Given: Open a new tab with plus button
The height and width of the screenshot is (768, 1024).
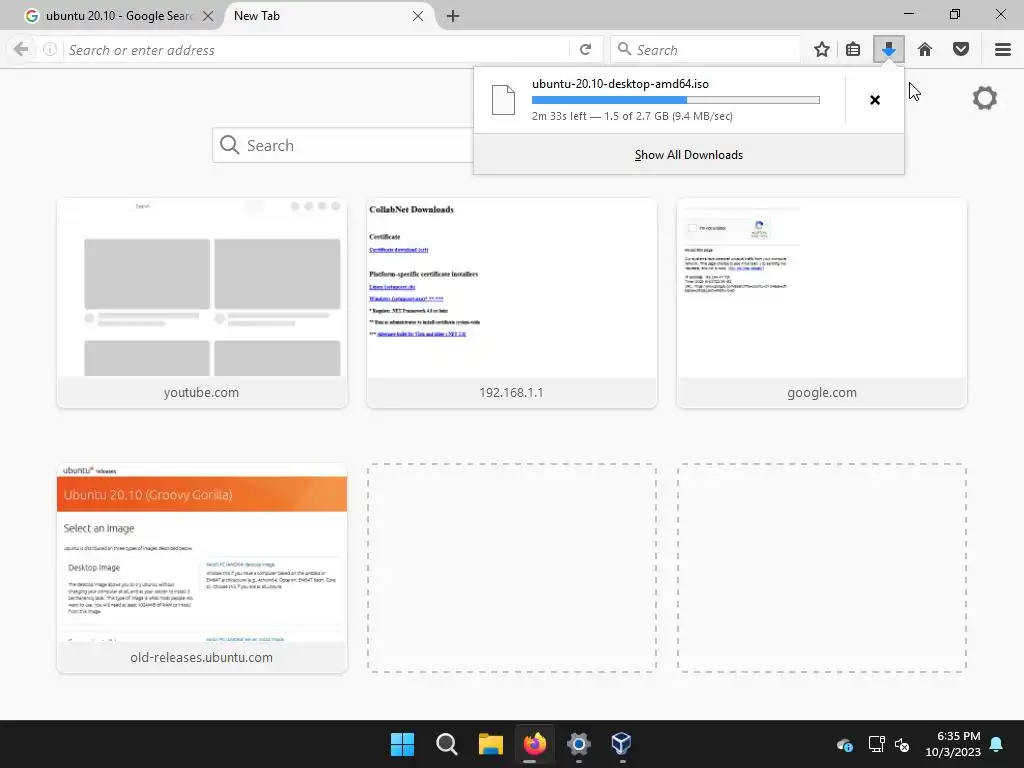Looking at the screenshot, I should 453,16.
